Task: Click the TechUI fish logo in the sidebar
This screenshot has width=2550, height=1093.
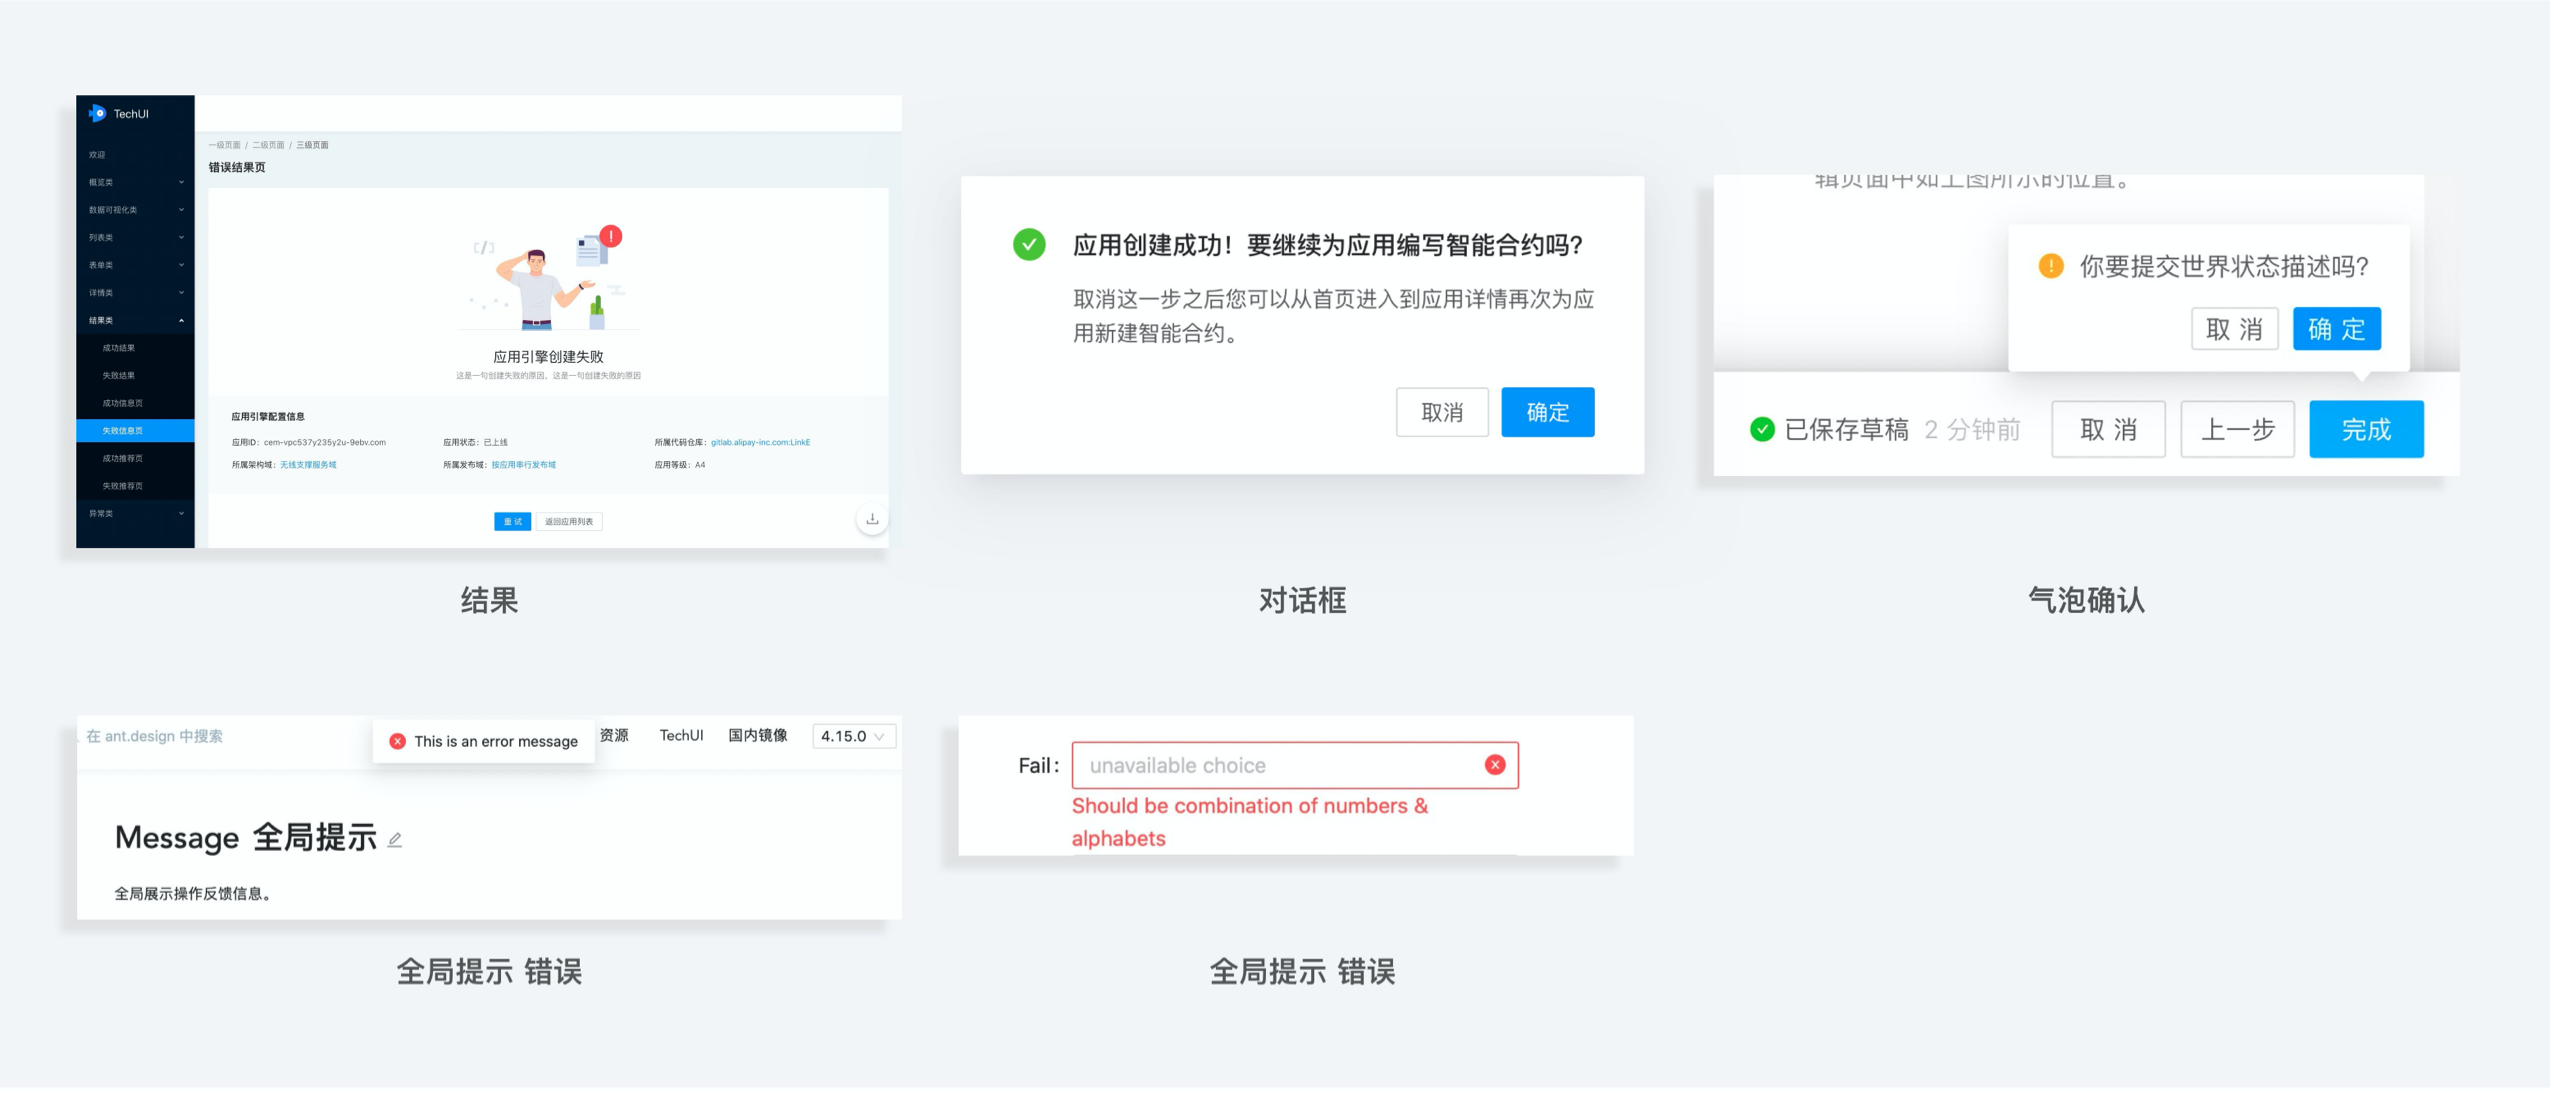Action: [x=96, y=112]
